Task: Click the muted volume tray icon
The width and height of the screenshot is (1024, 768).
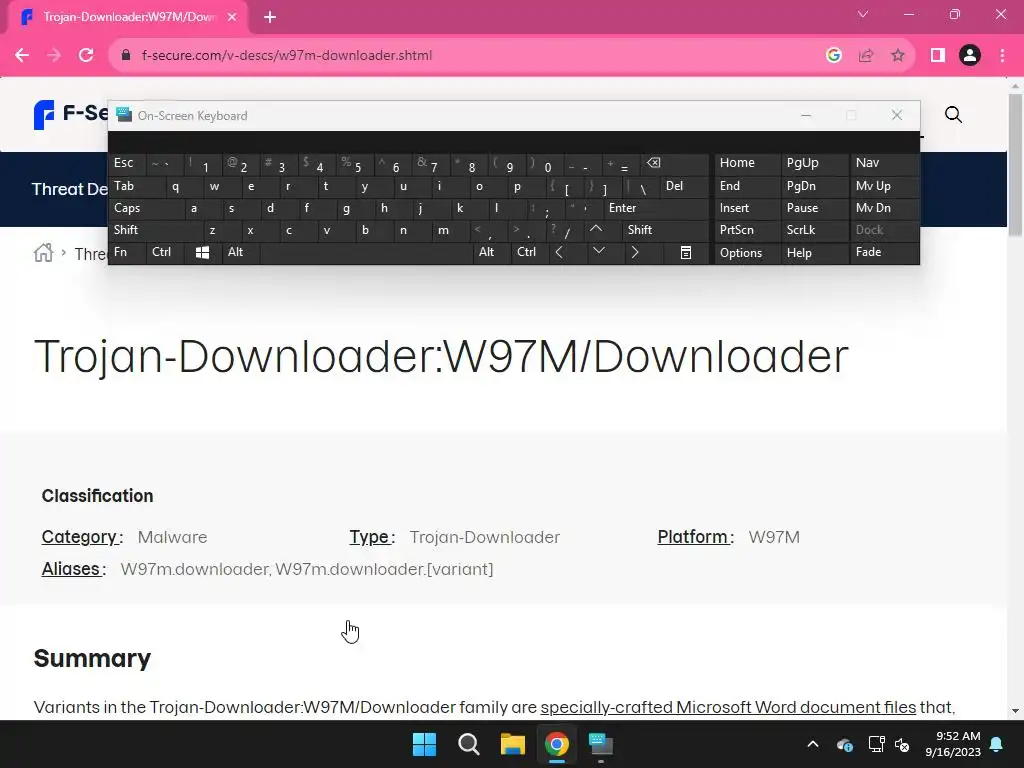Action: [902, 744]
